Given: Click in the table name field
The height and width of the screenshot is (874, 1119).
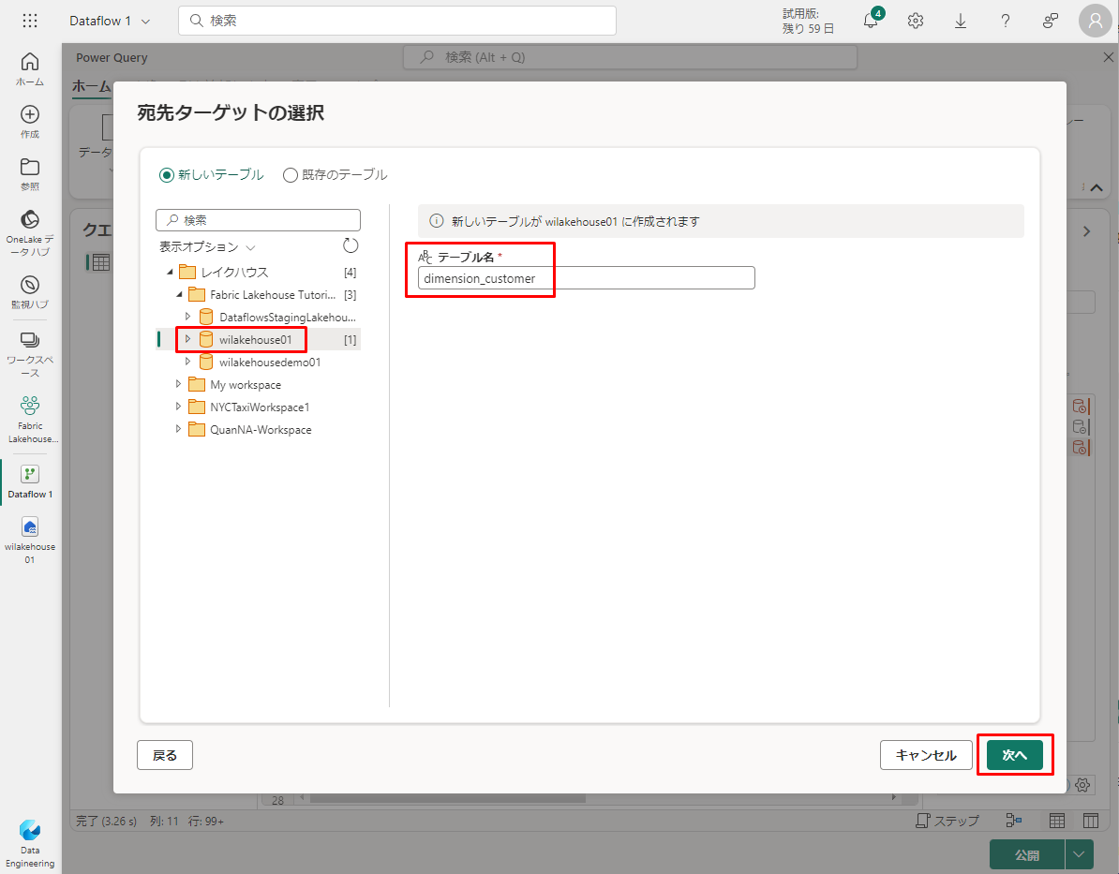Looking at the screenshot, I should click(x=586, y=278).
